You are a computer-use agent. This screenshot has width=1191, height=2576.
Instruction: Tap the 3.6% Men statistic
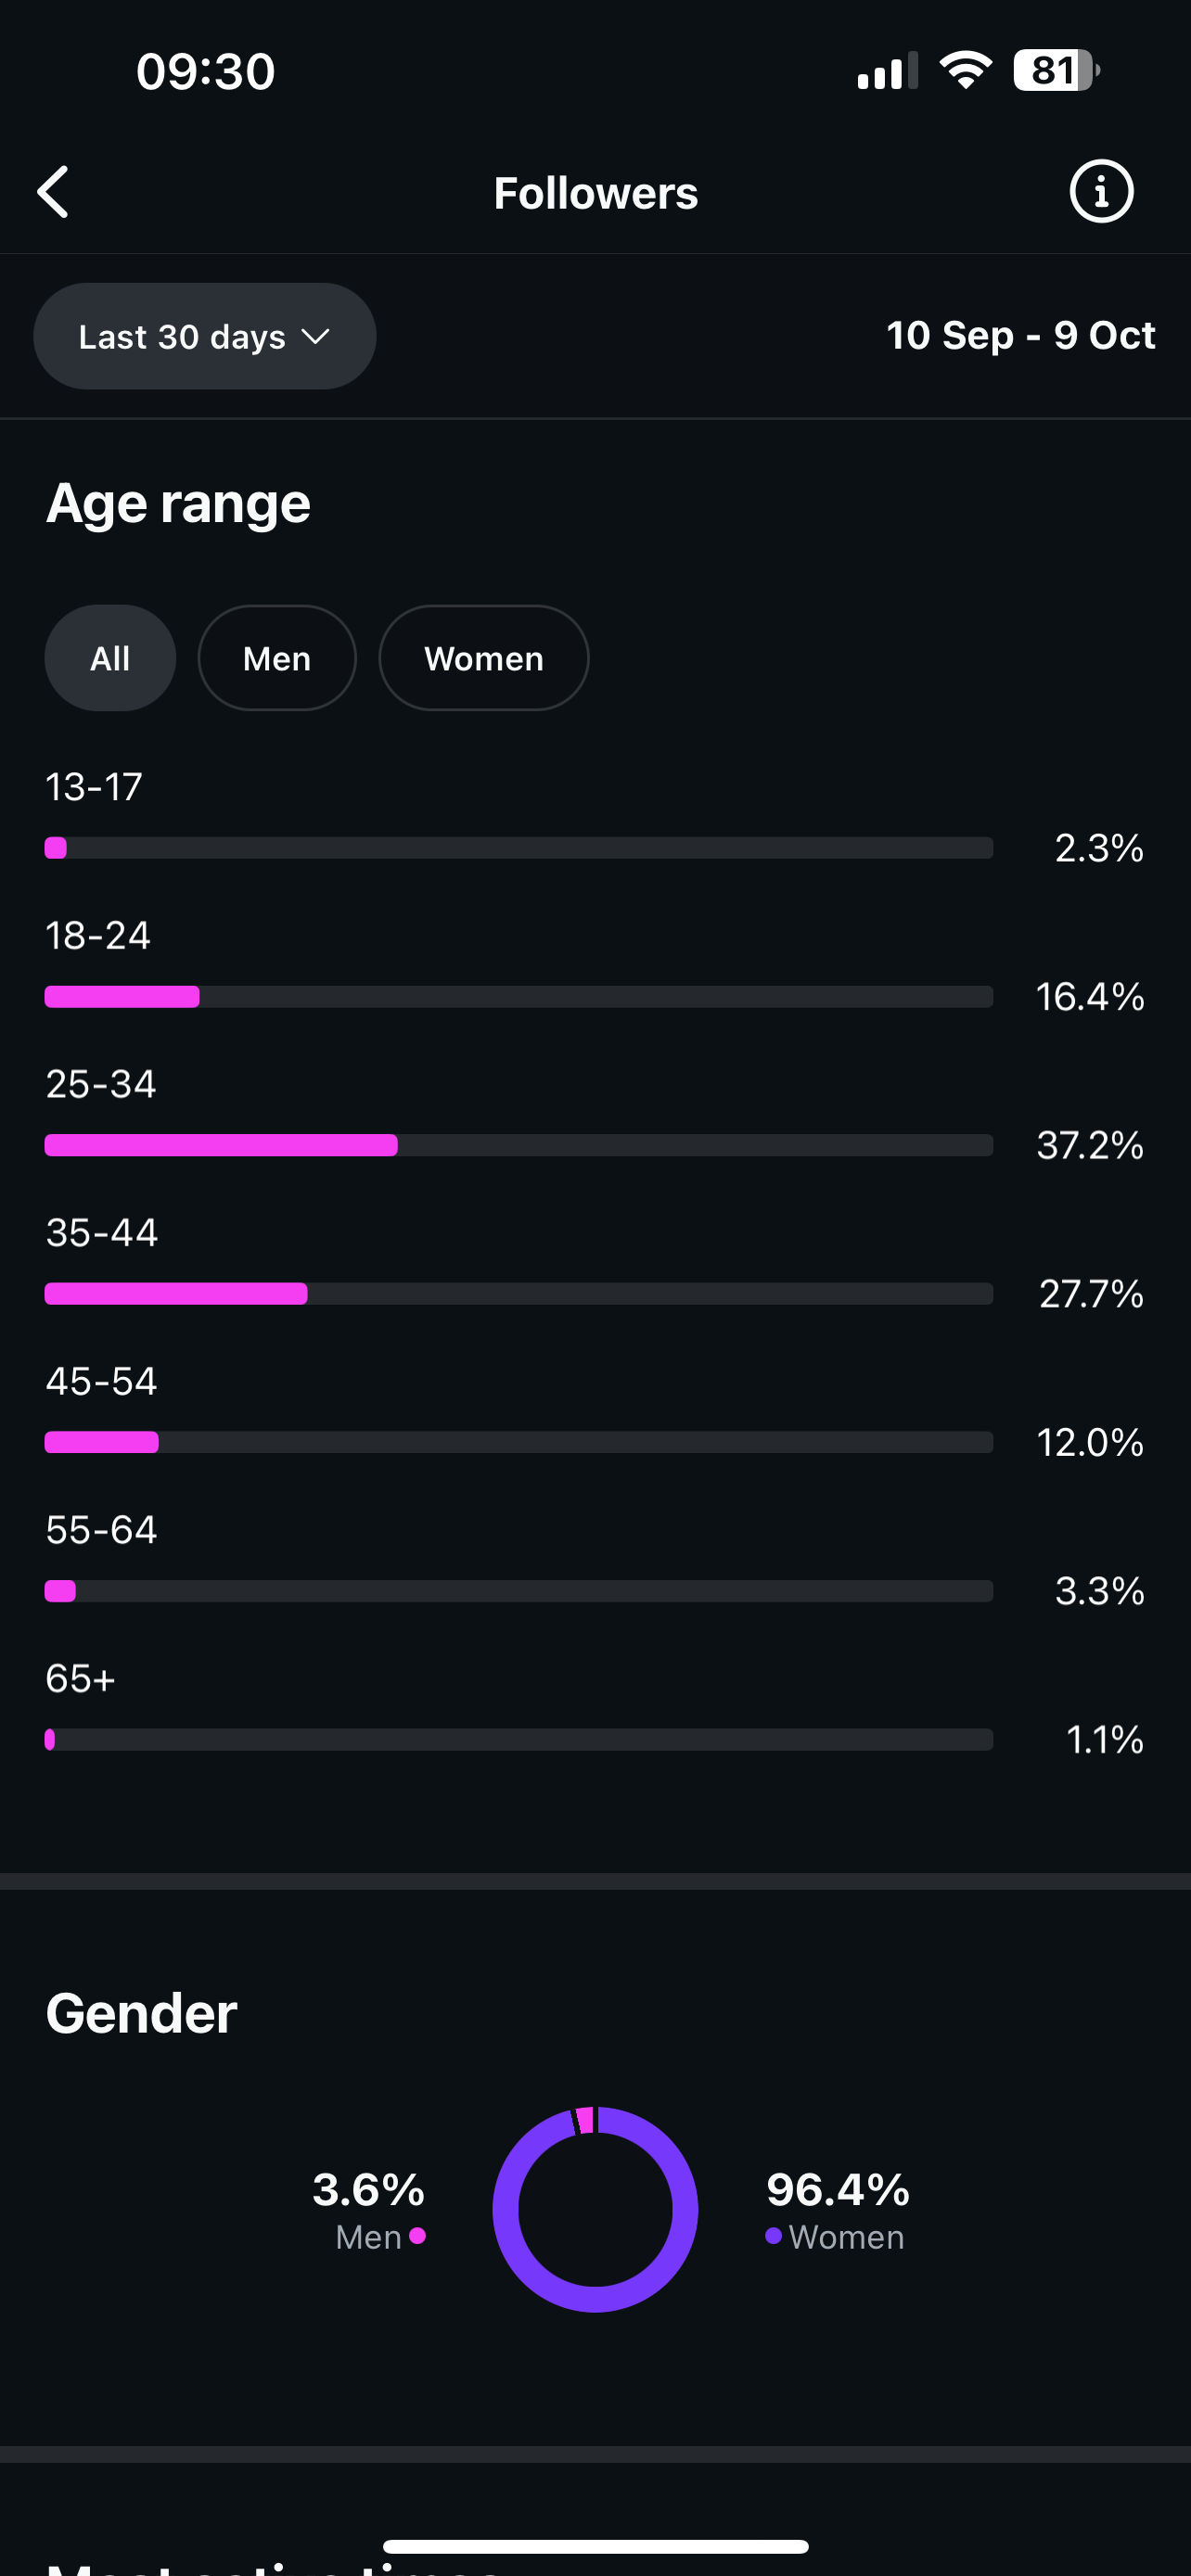pos(368,2190)
